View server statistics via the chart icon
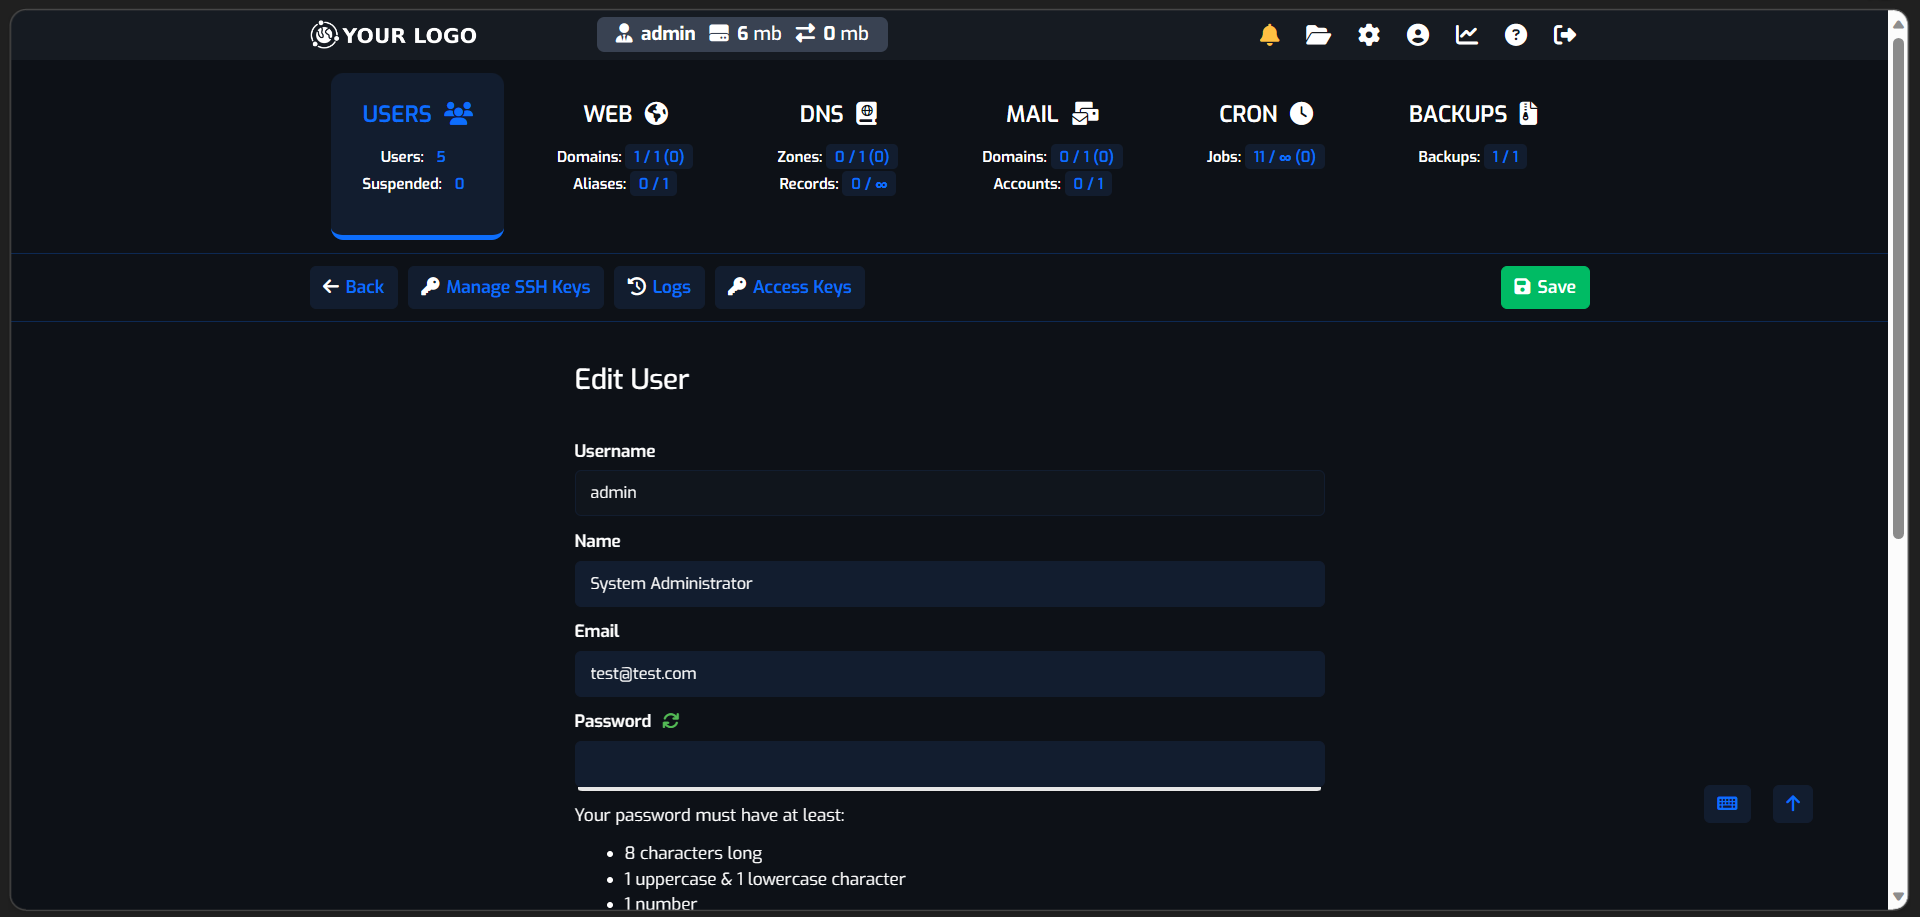Screen dimensions: 1920x917 coord(1466,34)
